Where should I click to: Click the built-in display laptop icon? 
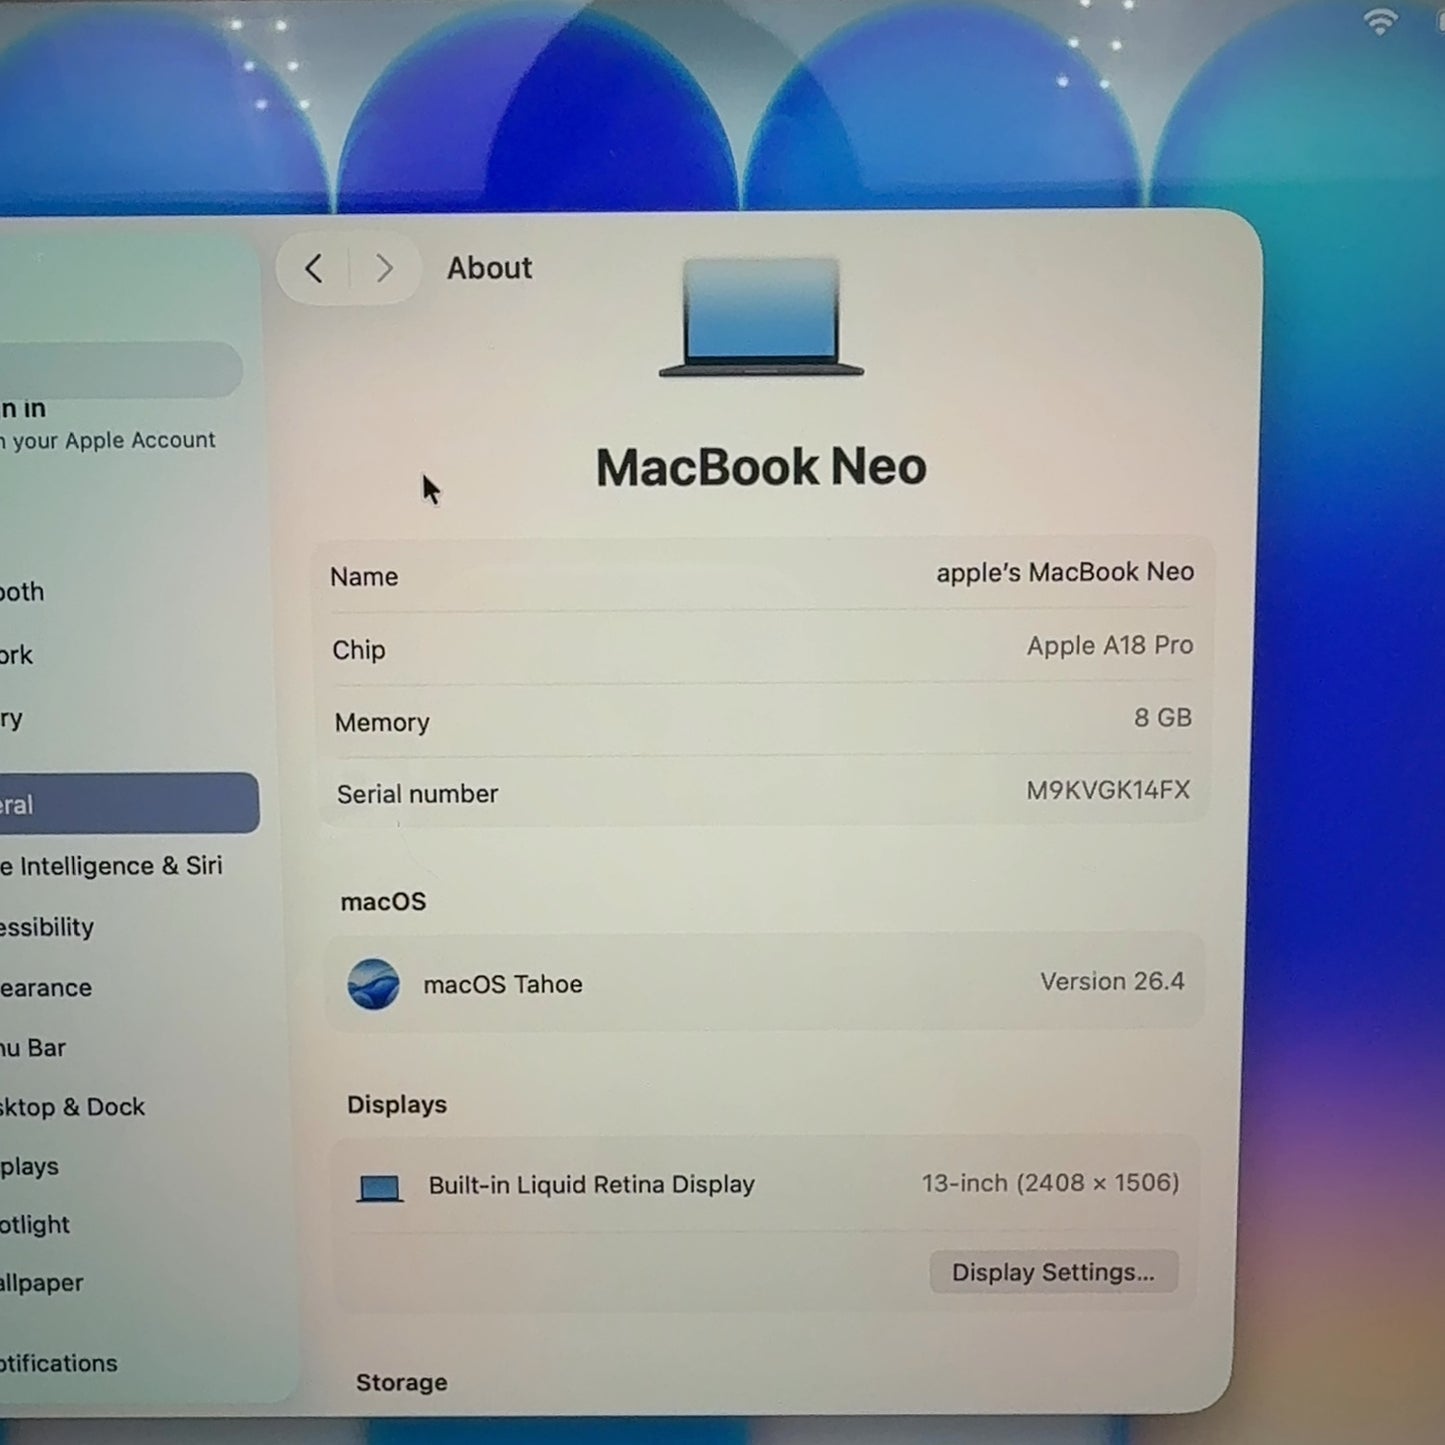point(380,1188)
